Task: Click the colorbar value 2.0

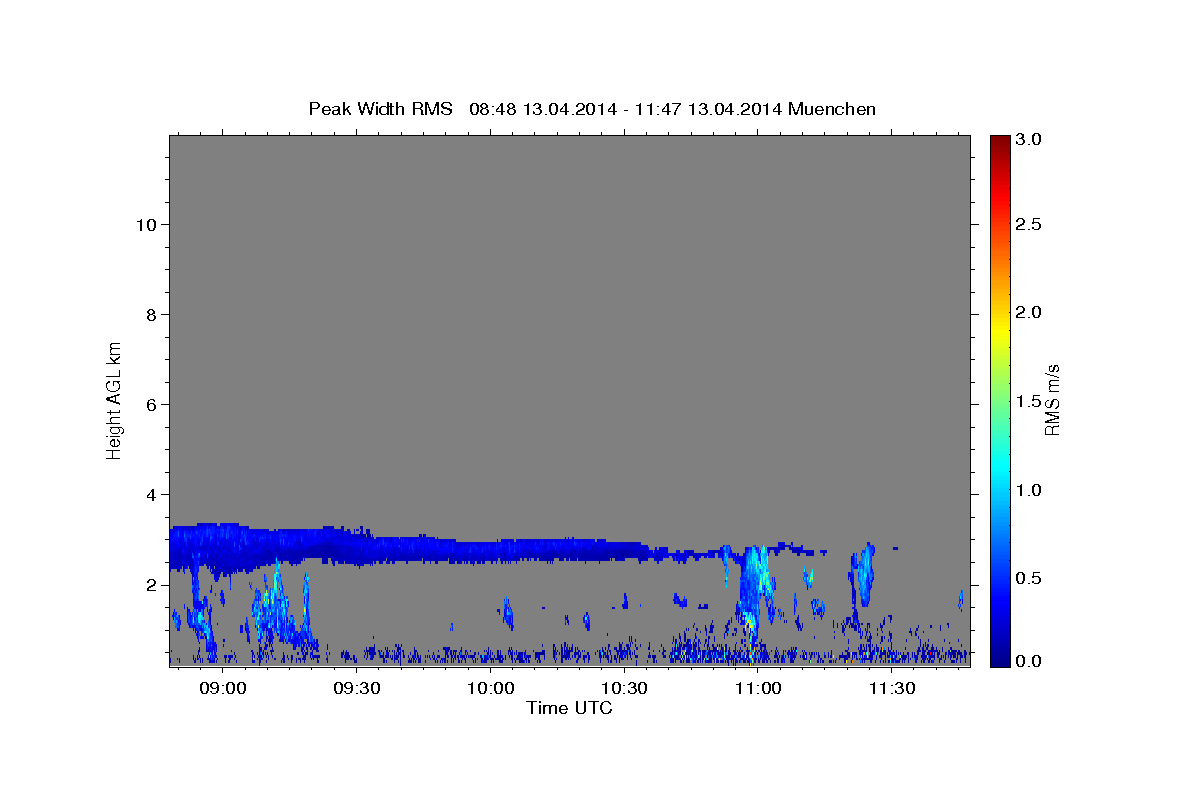Action: (x=1029, y=312)
